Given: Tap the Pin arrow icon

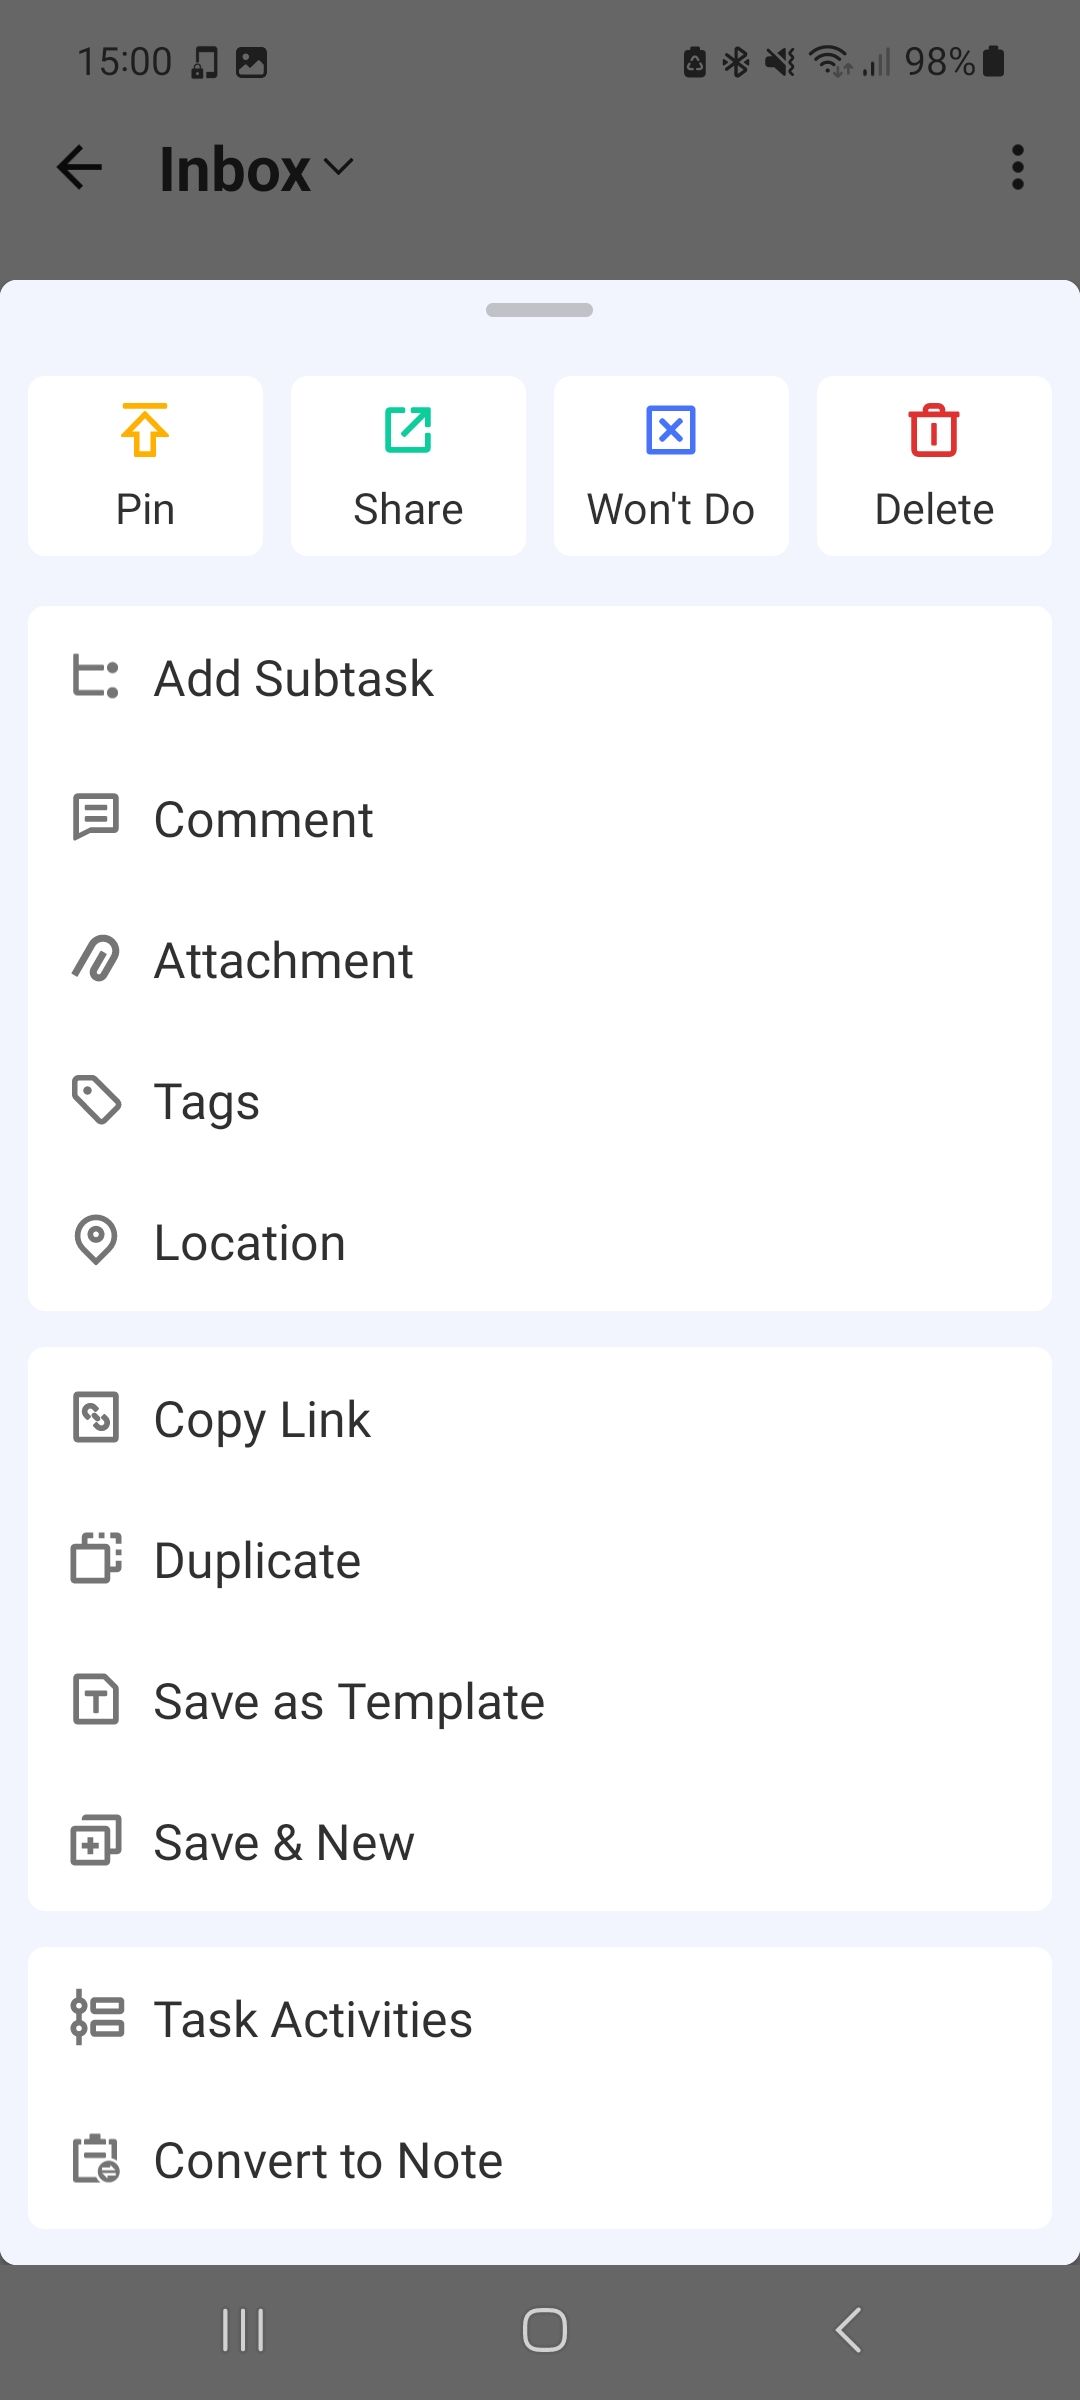Looking at the screenshot, I should tap(145, 431).
